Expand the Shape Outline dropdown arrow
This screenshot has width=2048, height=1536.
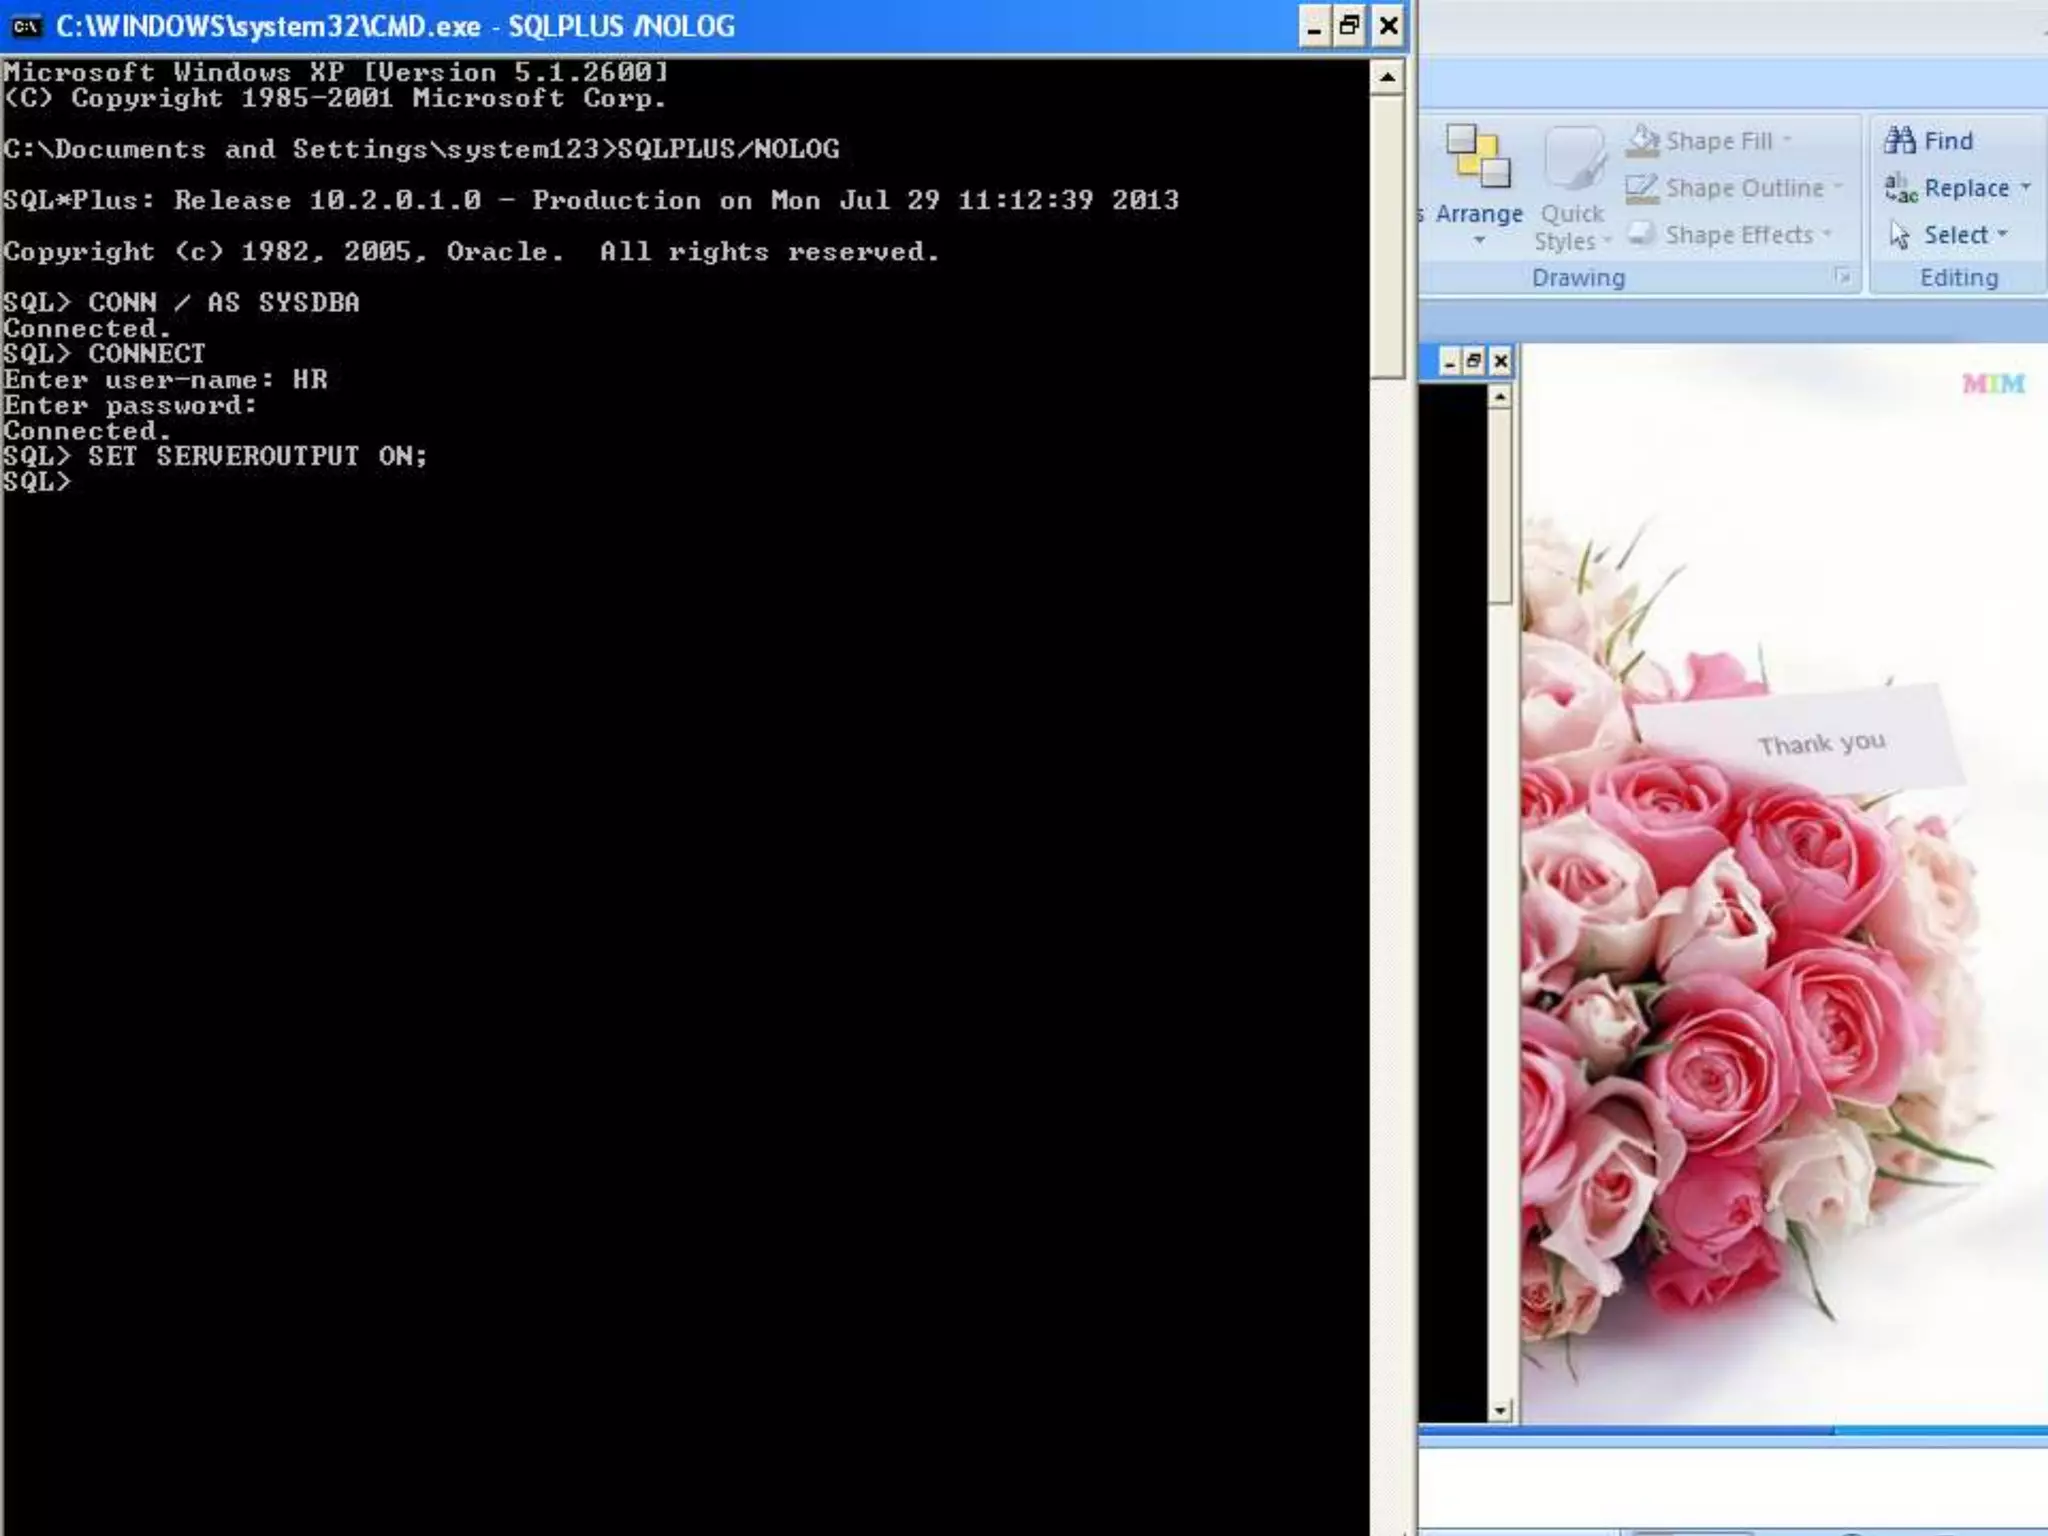(1838, 187)
